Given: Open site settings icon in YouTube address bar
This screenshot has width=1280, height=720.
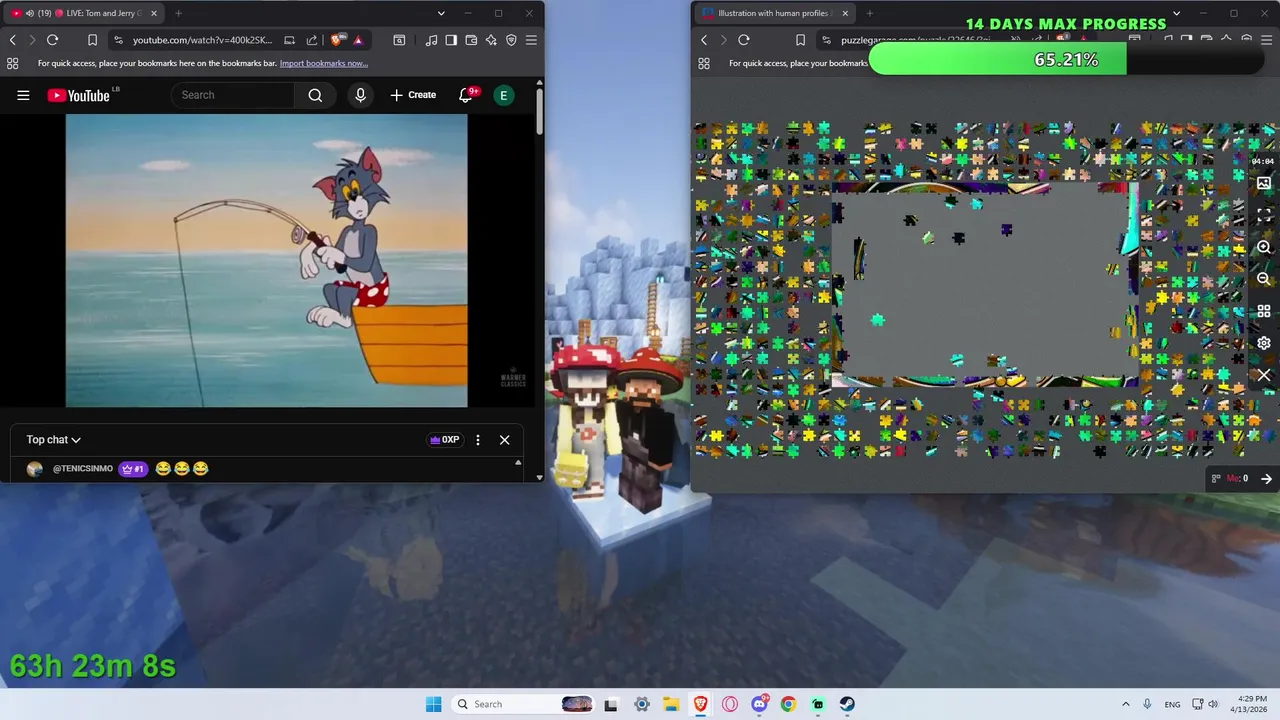Looking at the screenshot, I should click(x=119, y=40).
